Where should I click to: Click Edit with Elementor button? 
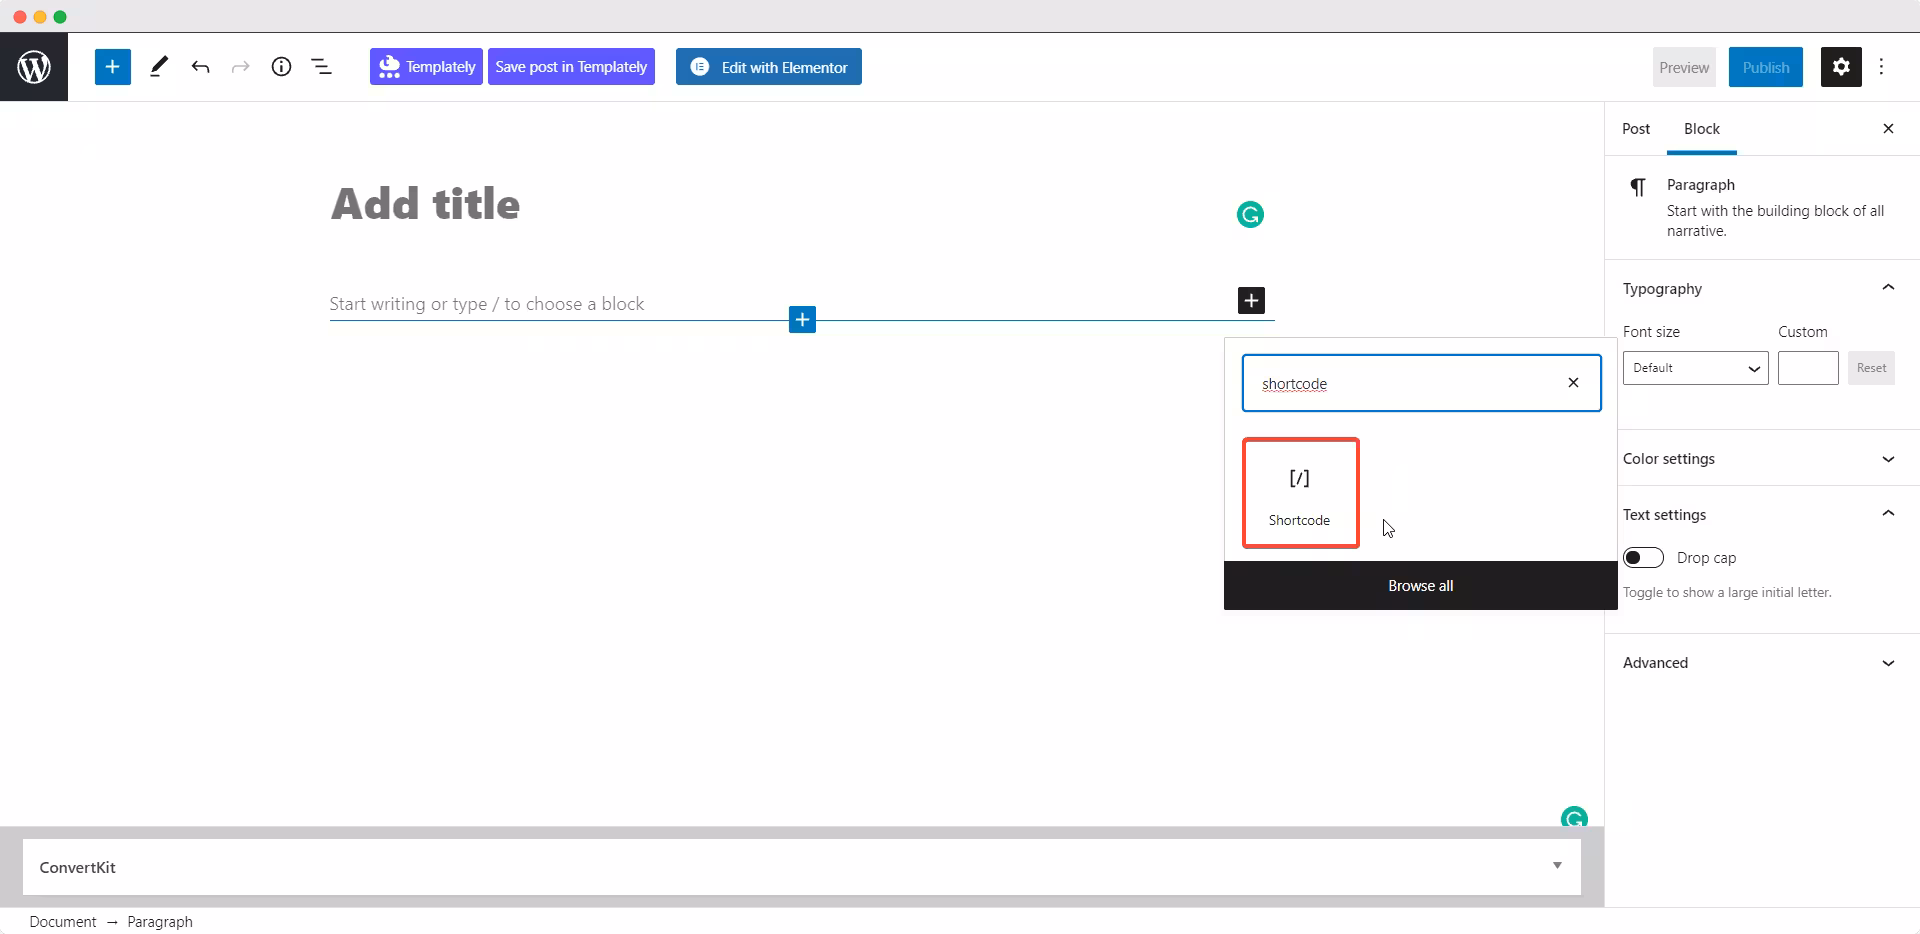tap(769, 67)
